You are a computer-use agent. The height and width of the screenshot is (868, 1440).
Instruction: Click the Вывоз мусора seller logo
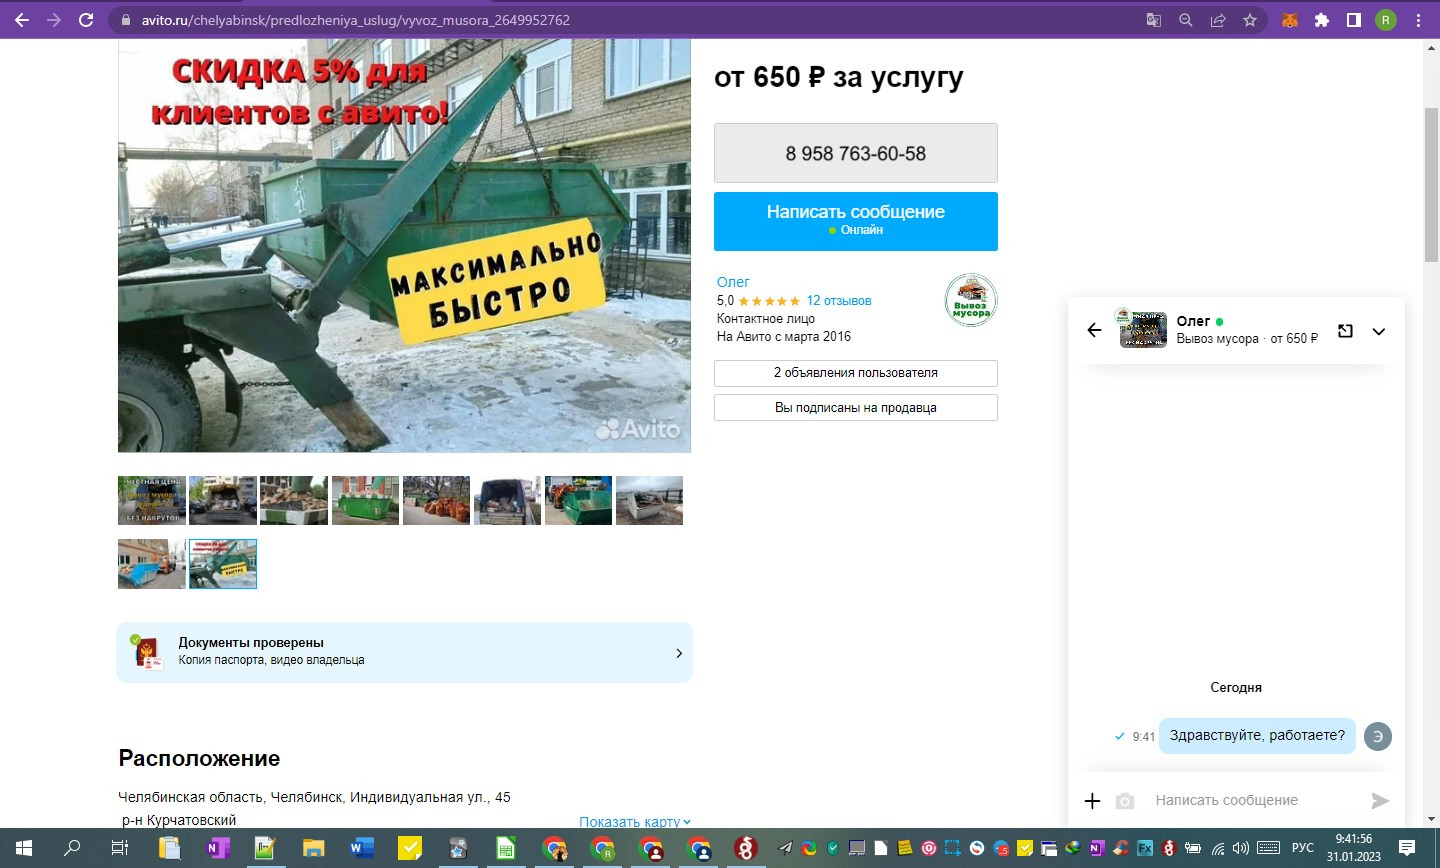(x=971, y=300)
